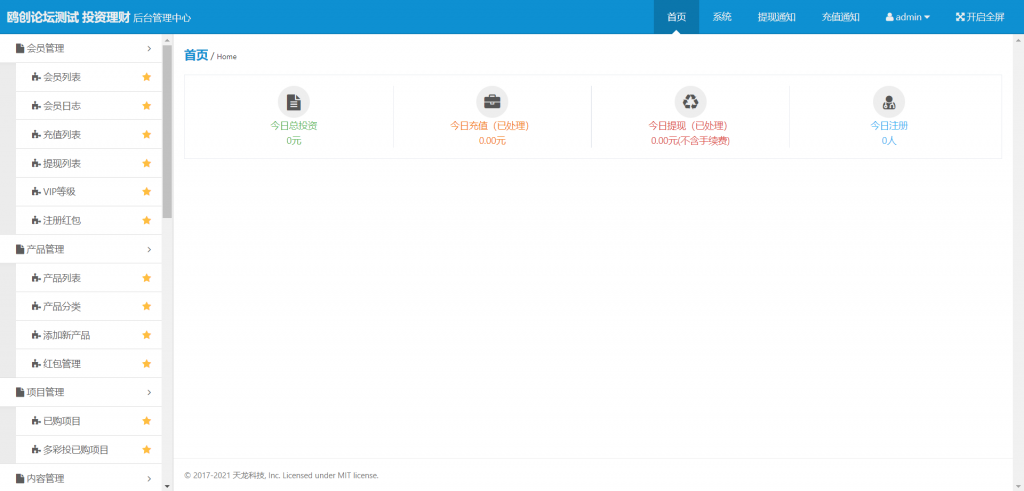Toggle the star next to 会员日志

(147, 106)
